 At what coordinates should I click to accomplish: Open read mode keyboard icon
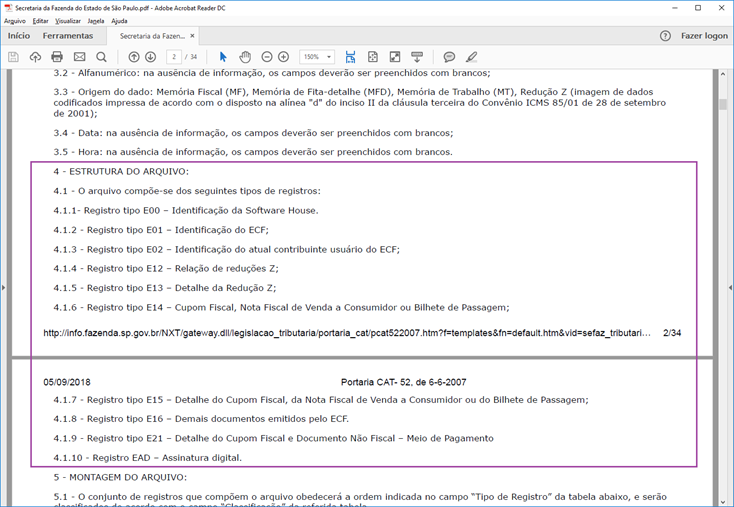click(x=417, y=57)
